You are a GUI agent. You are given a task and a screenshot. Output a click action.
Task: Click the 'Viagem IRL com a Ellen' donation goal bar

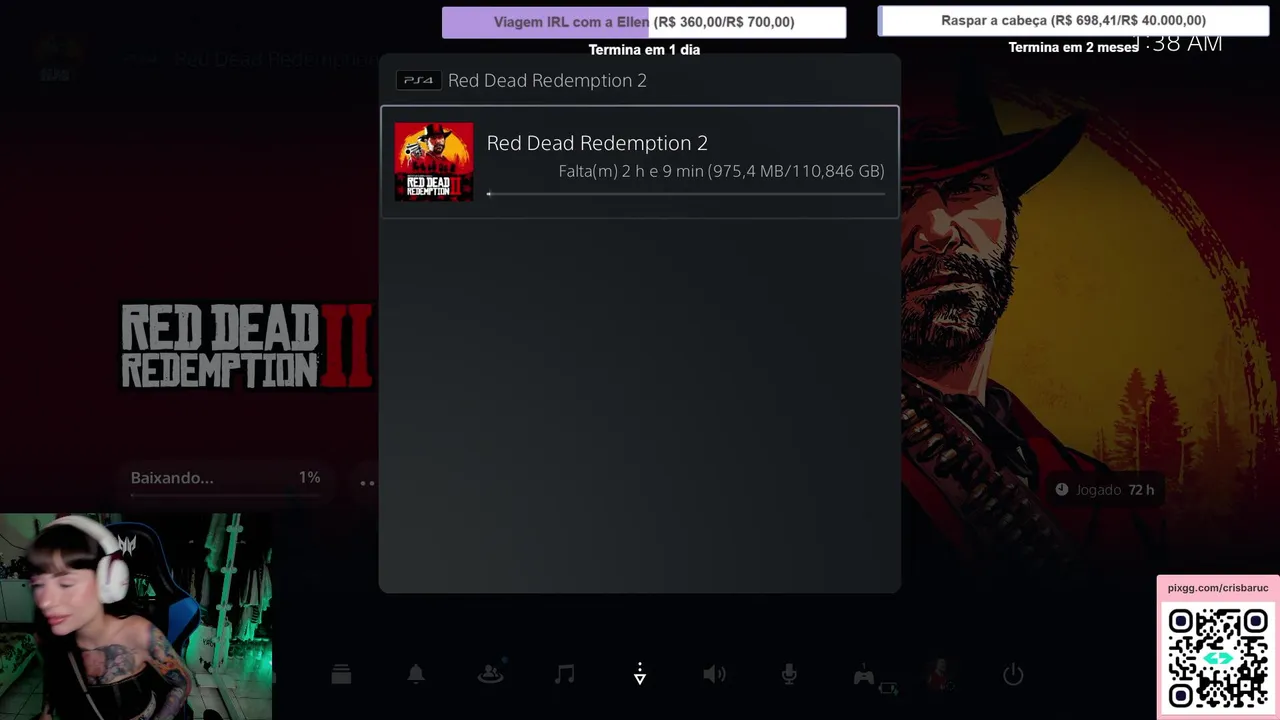click(x=644, y=22)
